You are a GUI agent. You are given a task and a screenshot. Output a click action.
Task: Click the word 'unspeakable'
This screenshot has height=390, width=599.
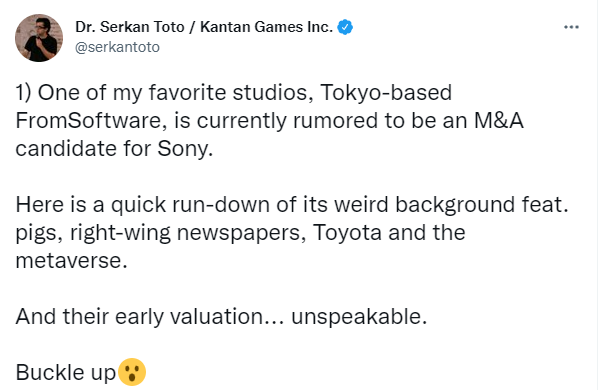356,317
